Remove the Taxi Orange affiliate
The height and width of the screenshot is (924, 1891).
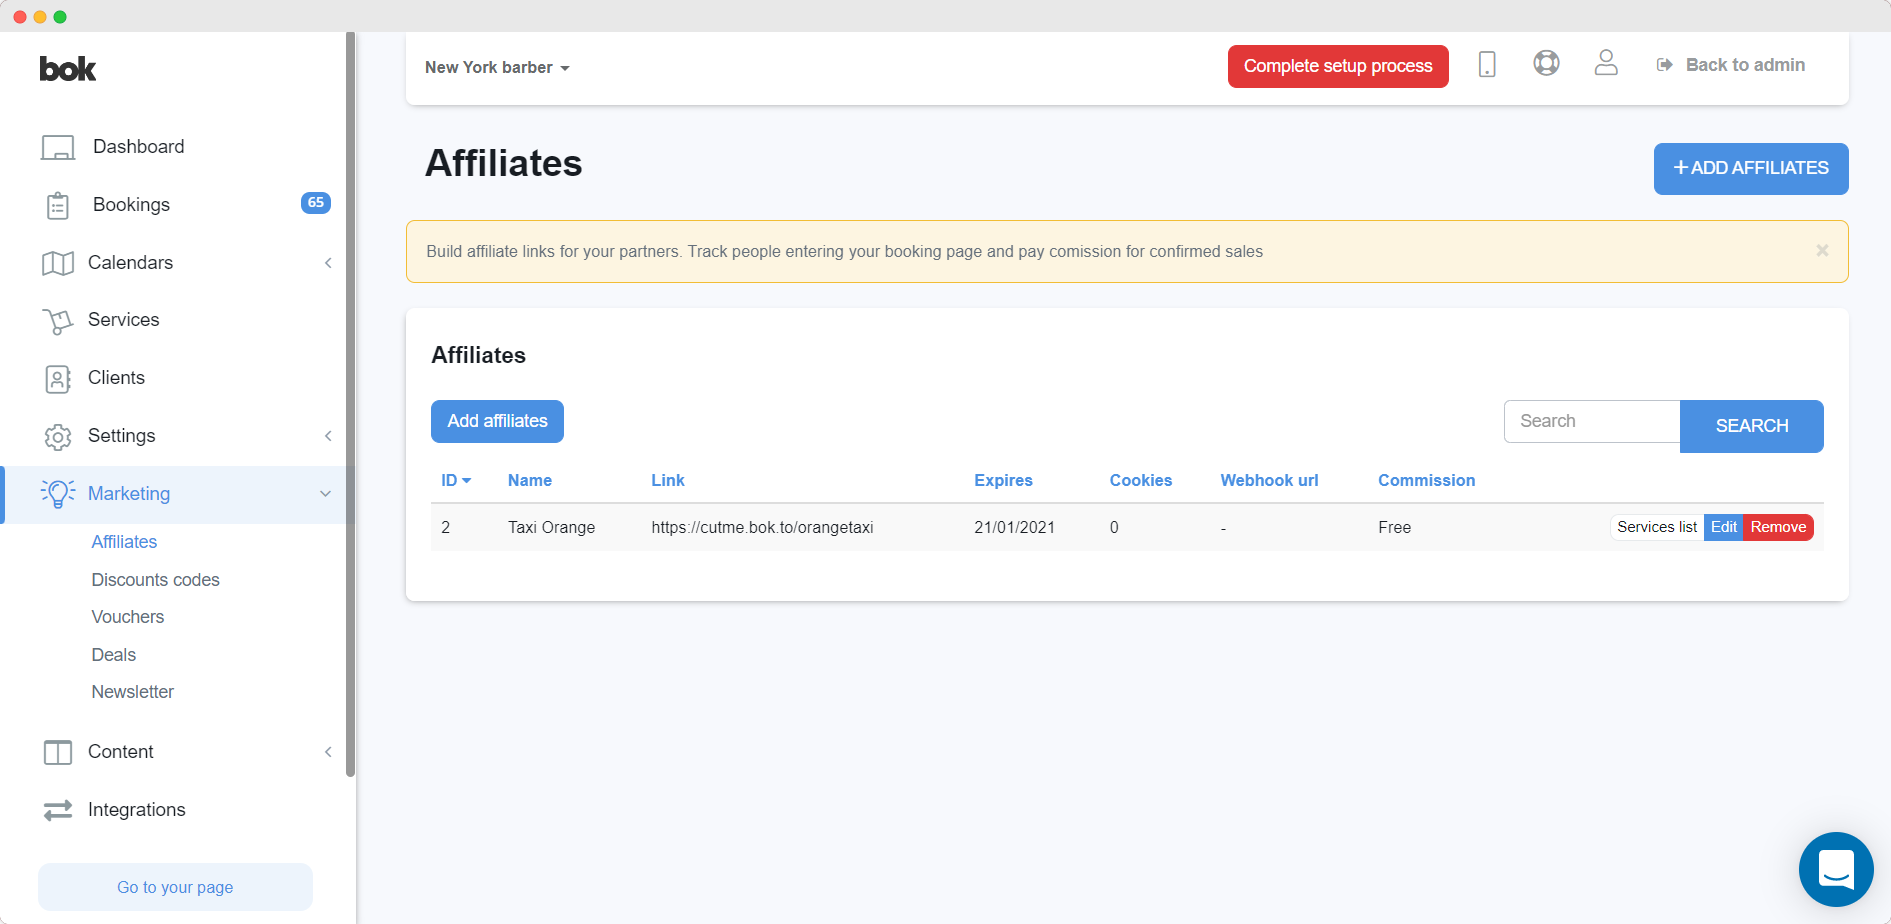tap(1778, 527)
